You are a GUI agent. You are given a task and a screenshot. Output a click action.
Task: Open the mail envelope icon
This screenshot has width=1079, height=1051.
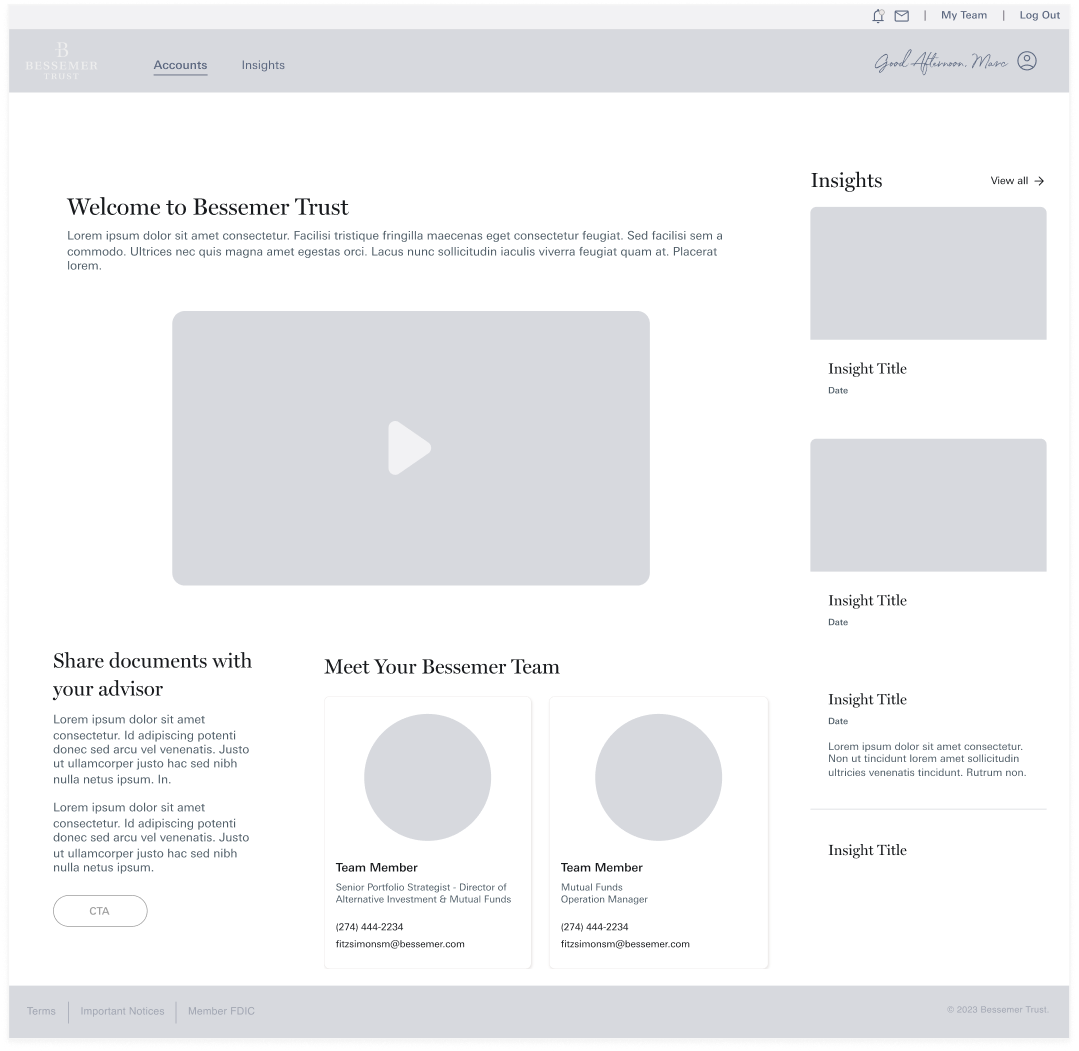(901, 16)
